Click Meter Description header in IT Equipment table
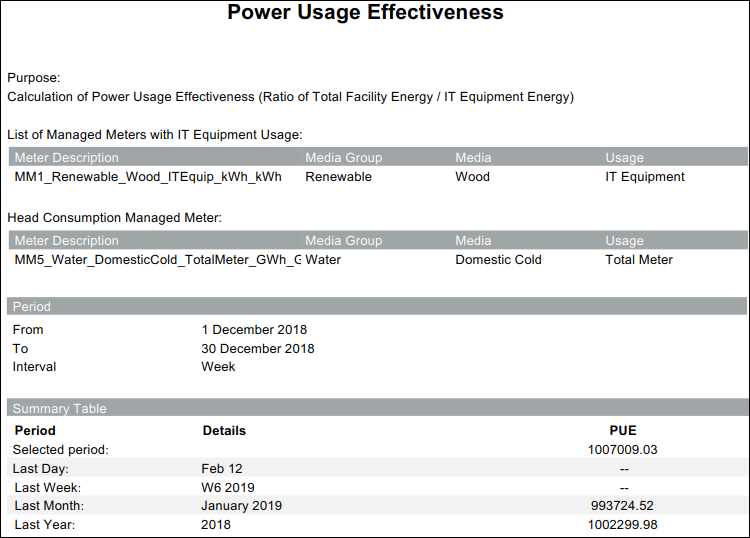This screenshot has height=538, width=750. (x=66, y=158)
